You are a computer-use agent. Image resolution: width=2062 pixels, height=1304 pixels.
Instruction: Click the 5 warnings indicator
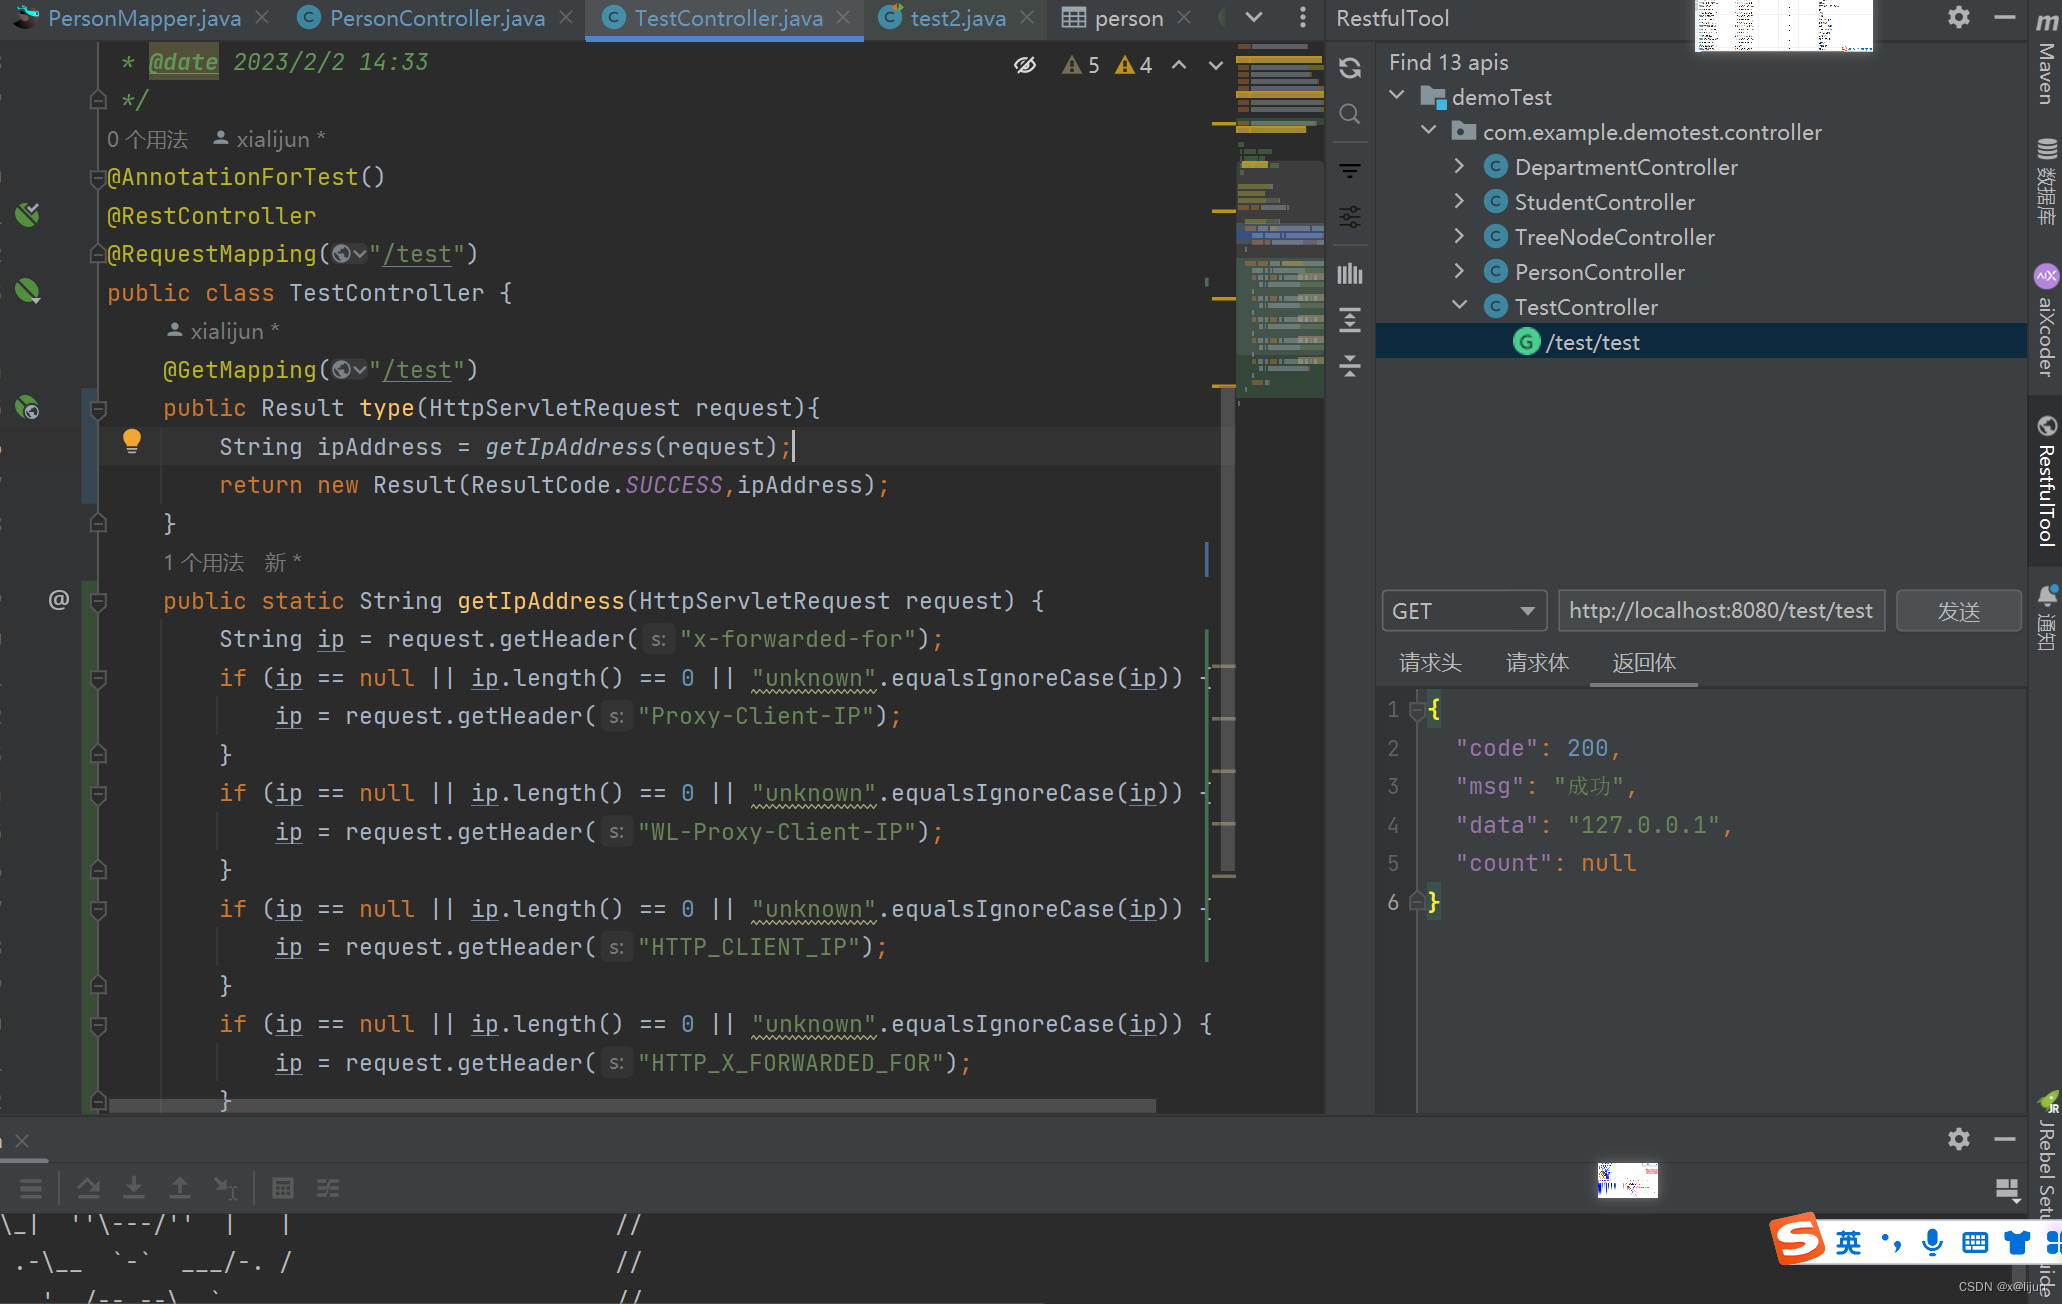[1081, 65]
